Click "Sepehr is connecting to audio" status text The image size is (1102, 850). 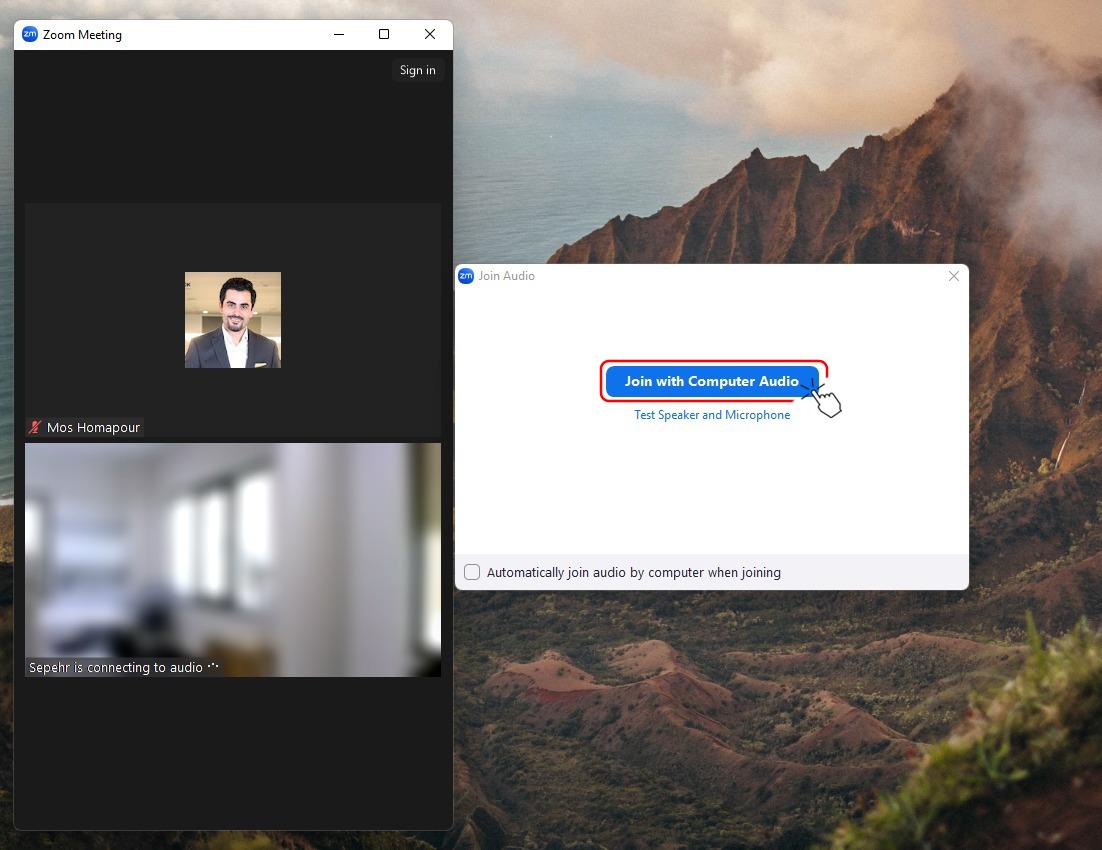(x=115, y=667)
